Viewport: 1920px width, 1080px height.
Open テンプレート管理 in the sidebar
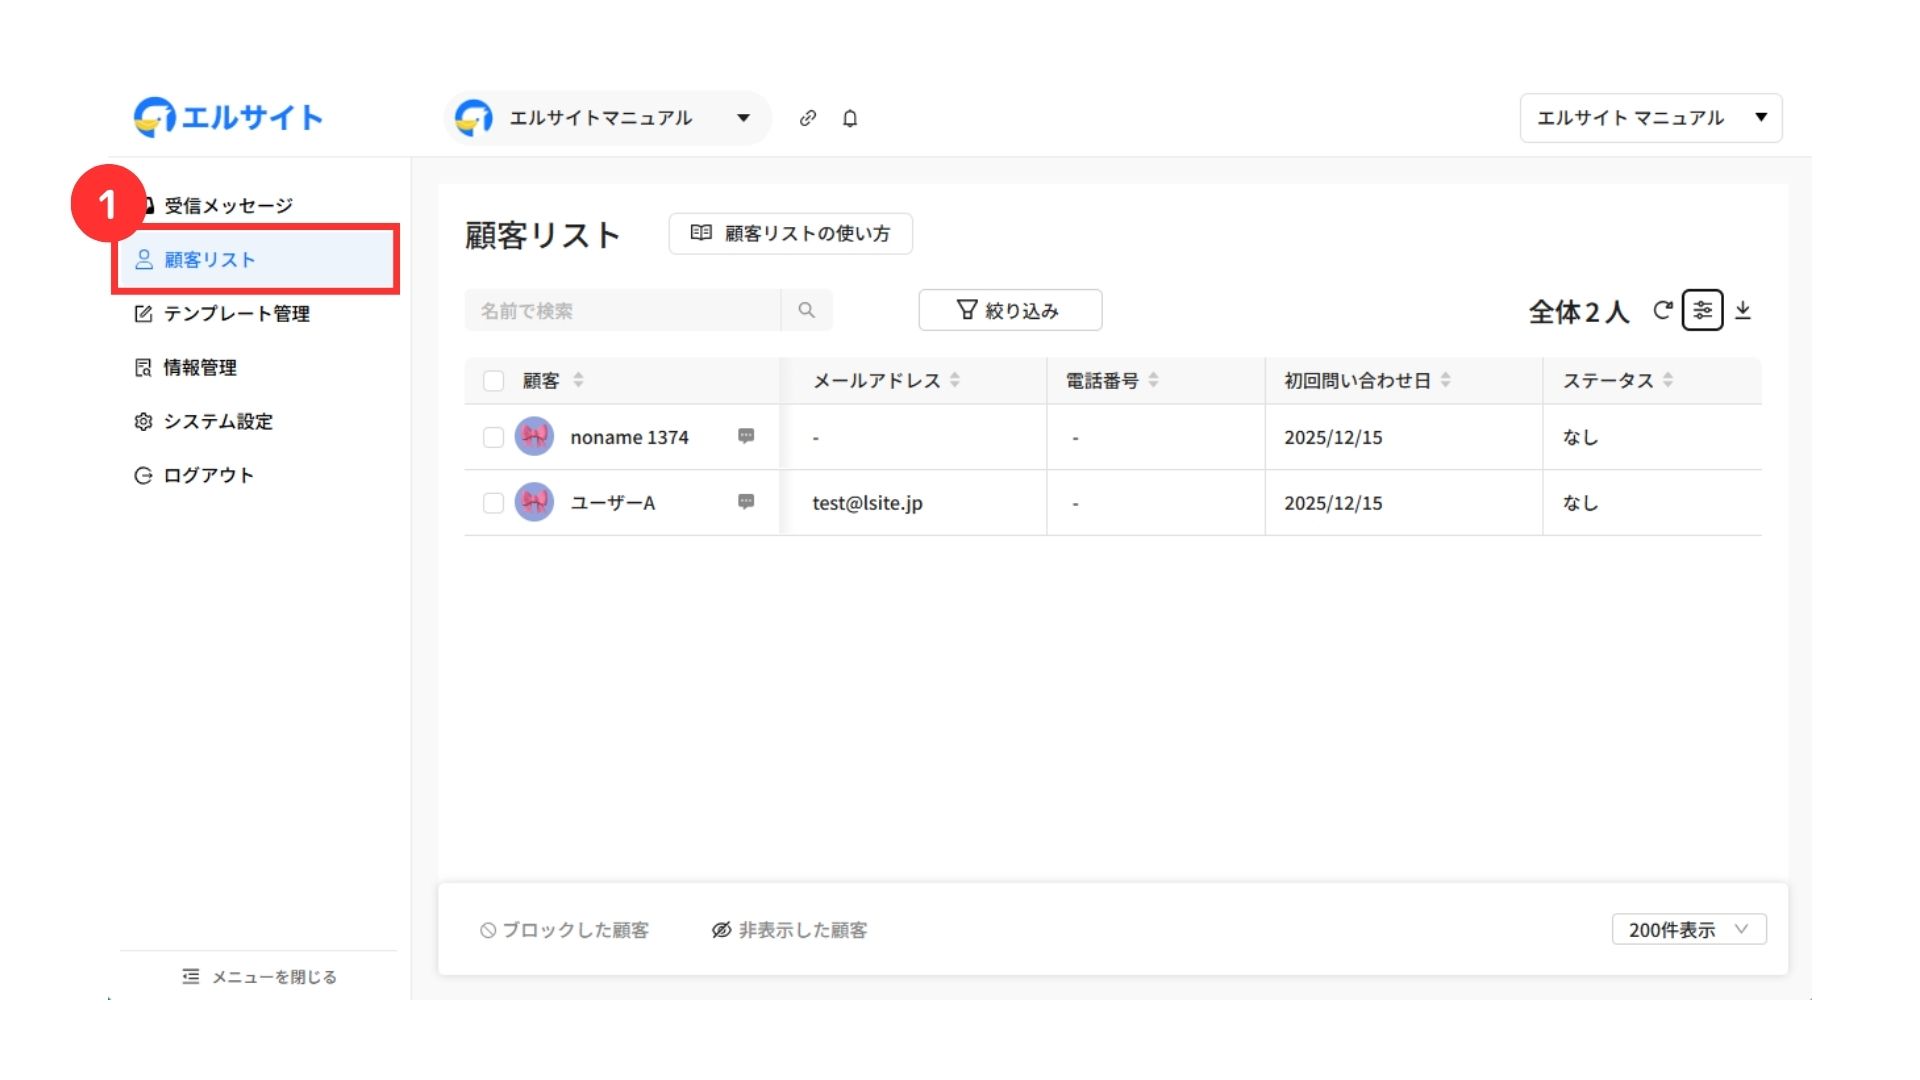click(x=236, y=314)
